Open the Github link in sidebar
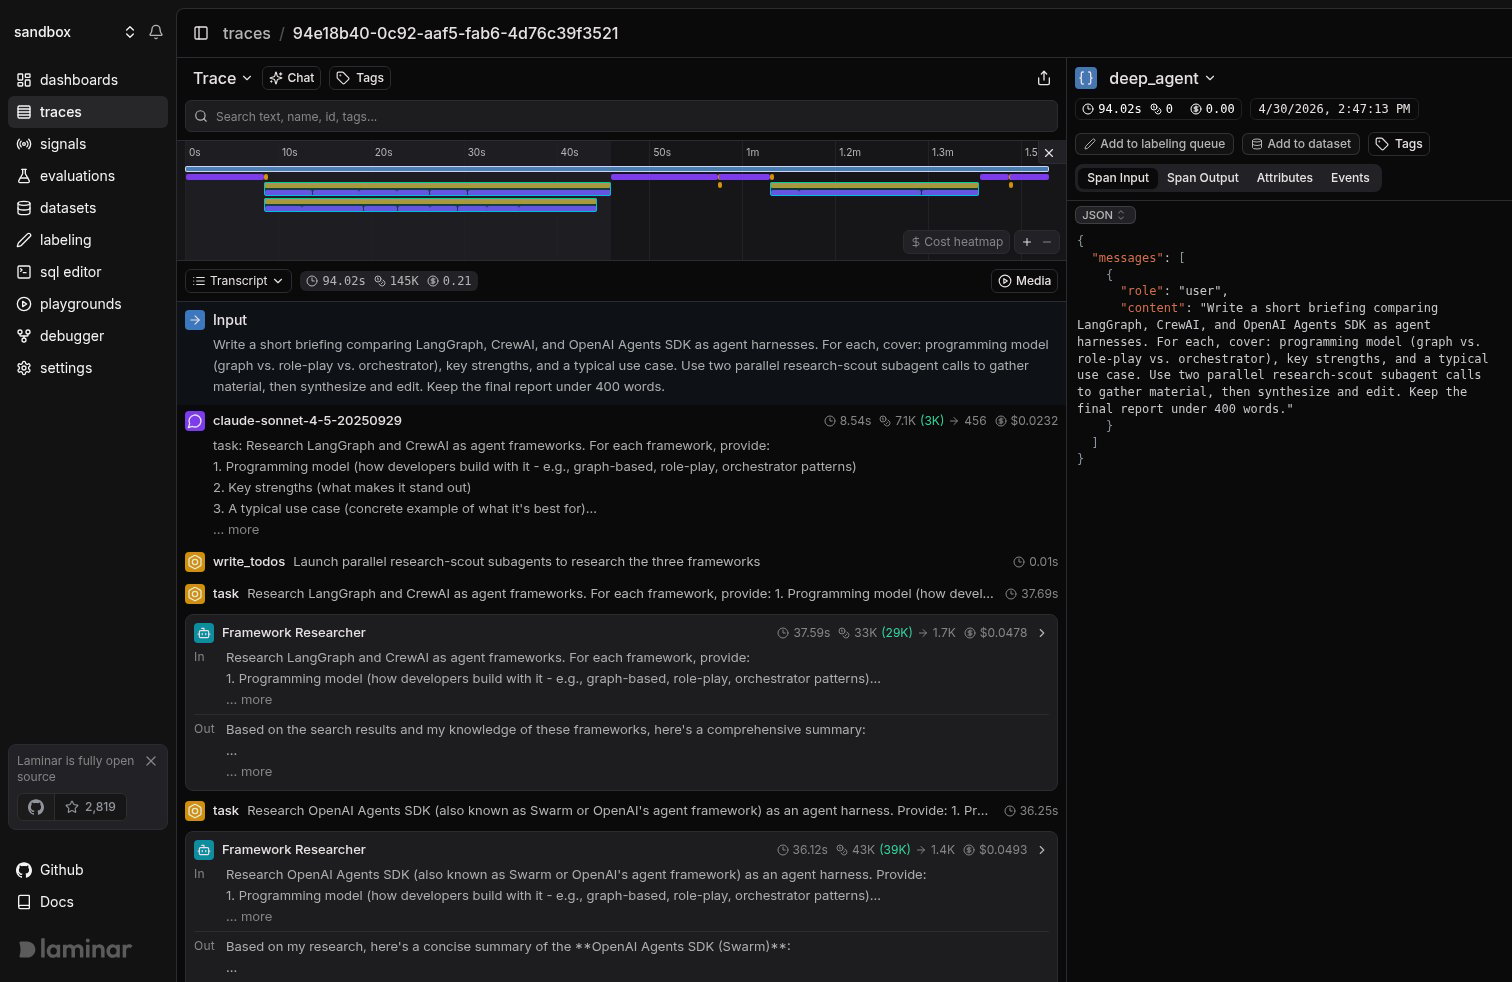1512x982 pixels. (50, 870)
